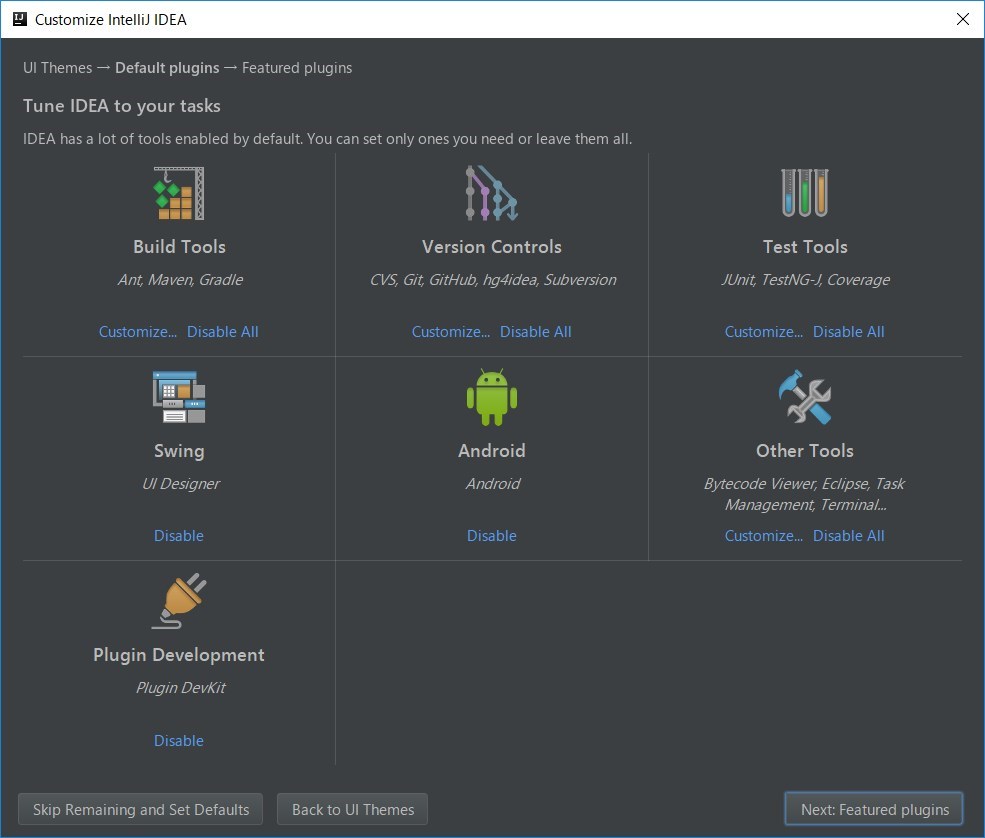Click the 'Tune IDEA to your tasks' heading
Image resolution: width=985 pixels, height=838 pixels.
122,106
